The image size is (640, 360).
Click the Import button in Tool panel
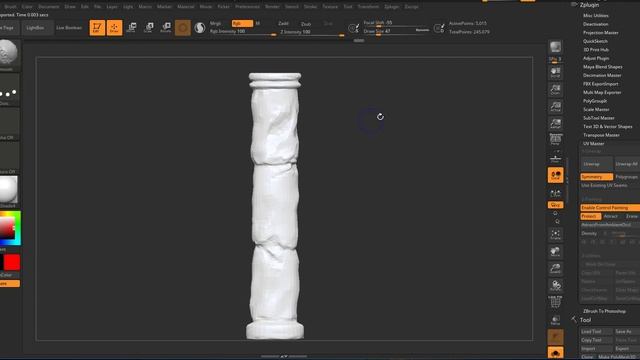596,349
